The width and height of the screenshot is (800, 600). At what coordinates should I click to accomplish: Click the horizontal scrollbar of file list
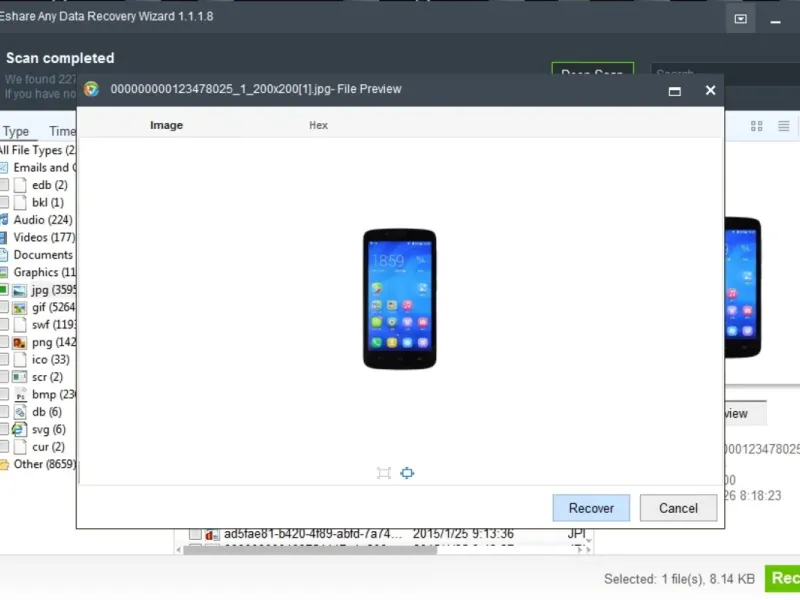pos(310,549)
